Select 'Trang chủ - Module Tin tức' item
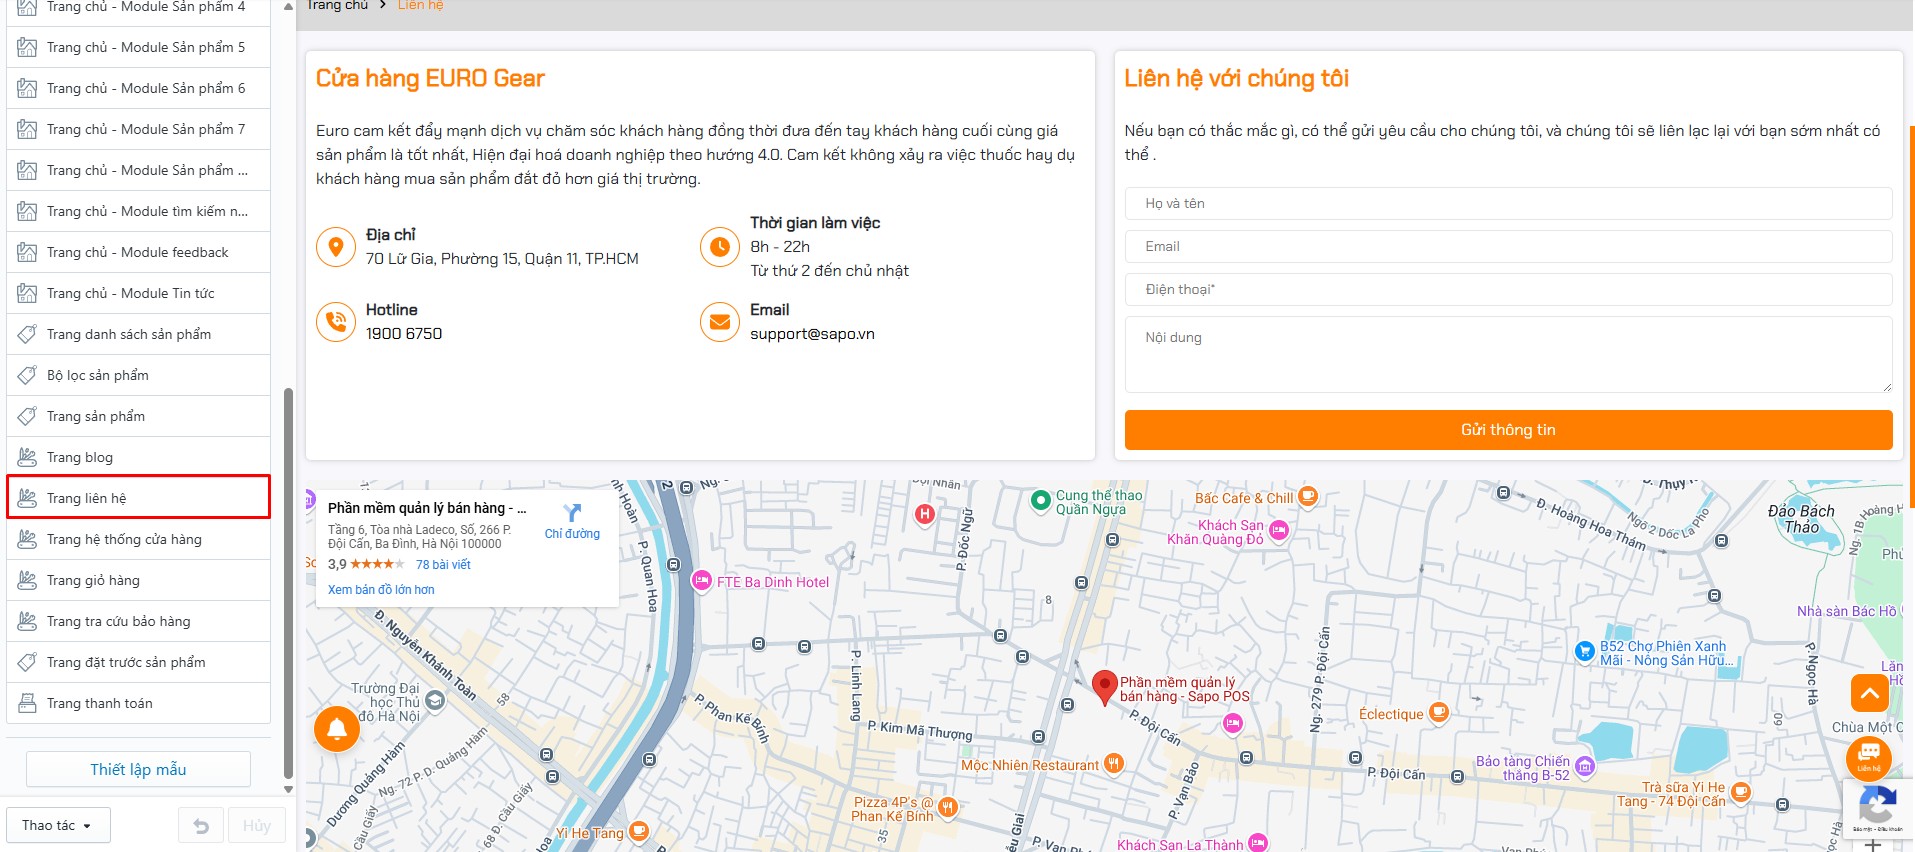The width and height of the screenshot is (1915, 852). [138, 293]
